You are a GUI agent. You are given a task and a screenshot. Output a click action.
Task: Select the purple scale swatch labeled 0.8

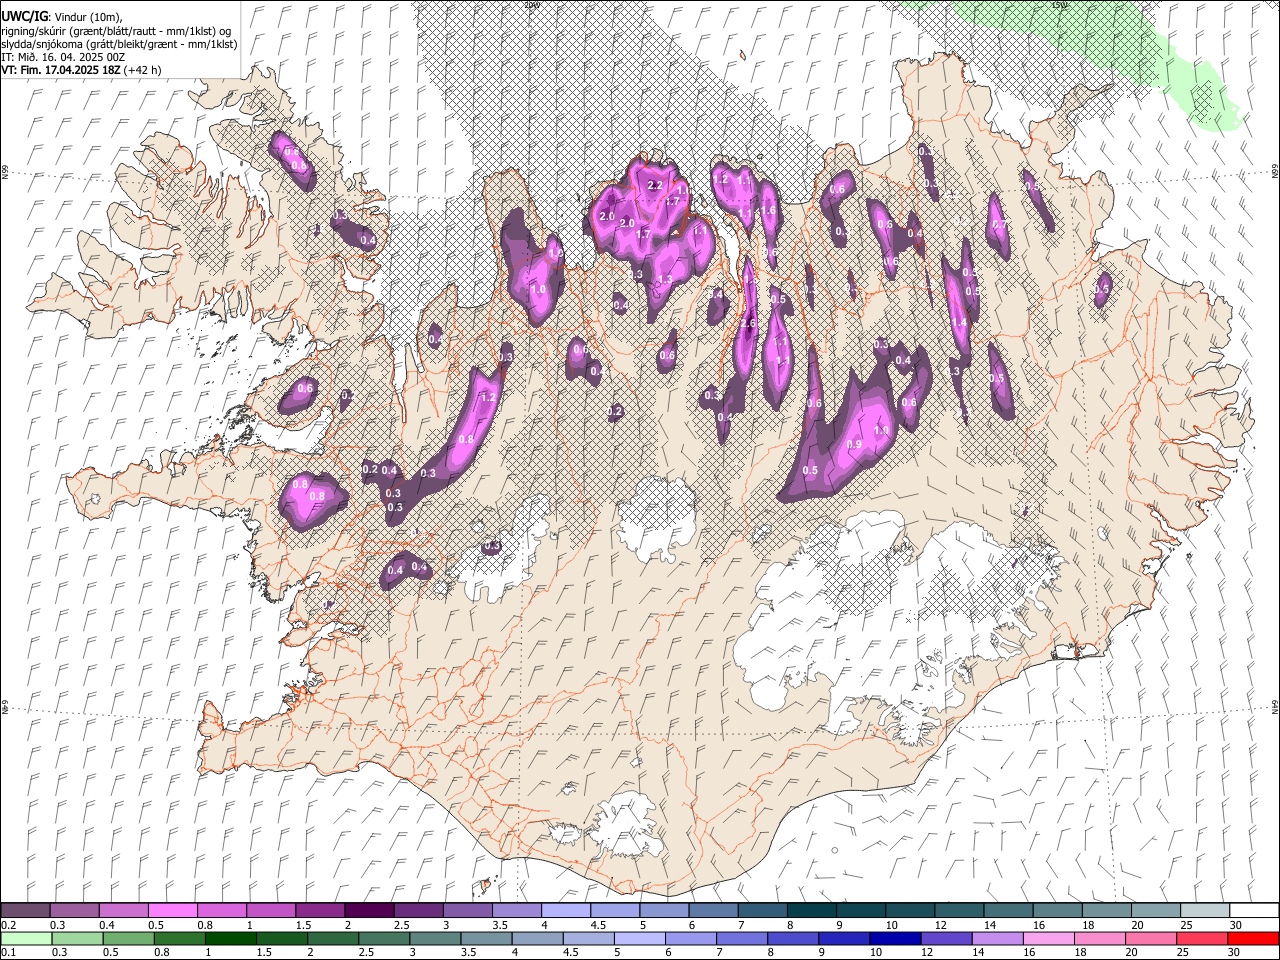pos(221,911)
